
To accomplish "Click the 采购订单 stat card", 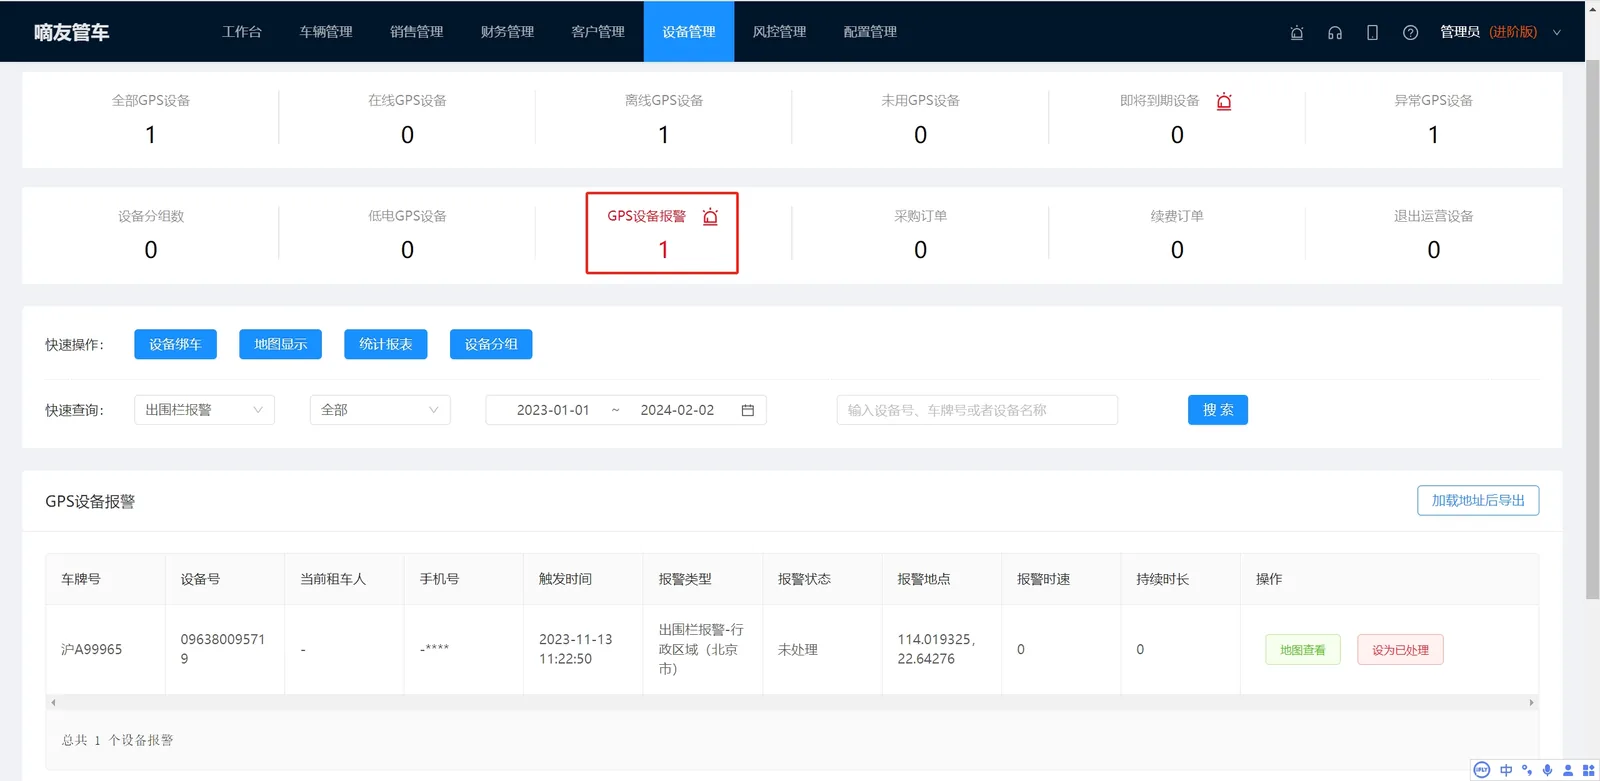I will coord(920,234).
